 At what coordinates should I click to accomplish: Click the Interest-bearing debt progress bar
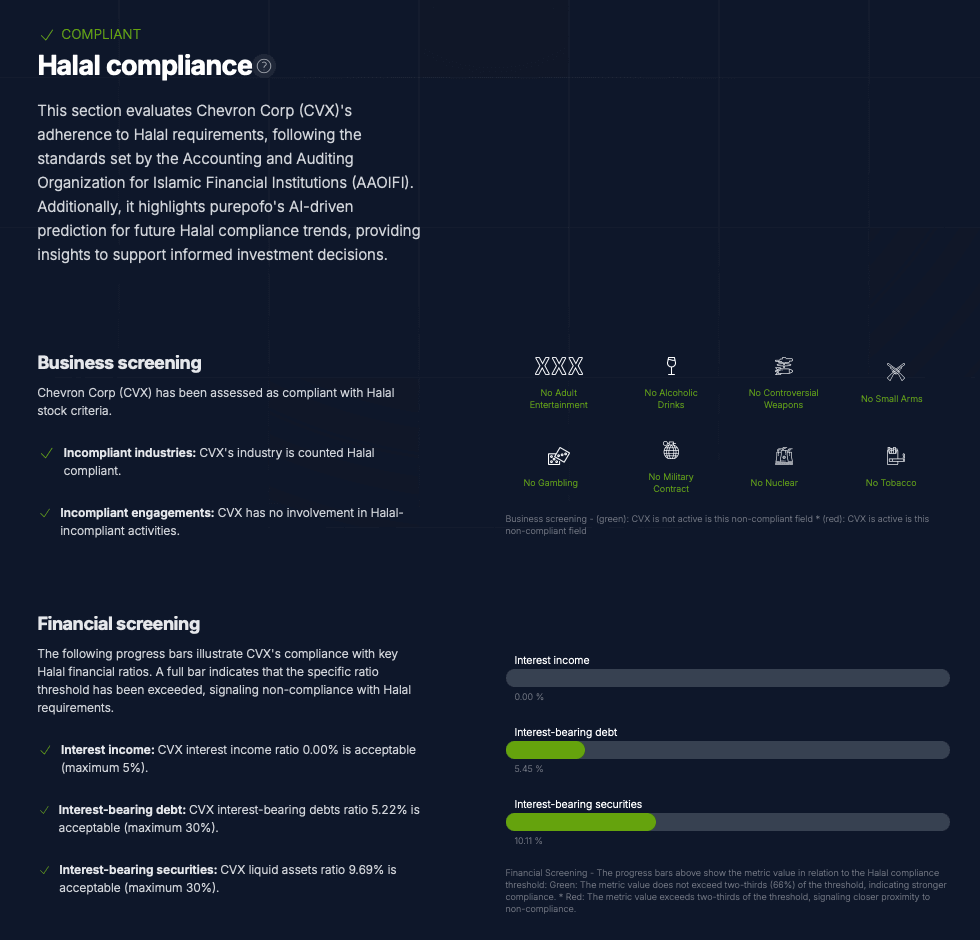pyautogui.click(x=728, y=750)
